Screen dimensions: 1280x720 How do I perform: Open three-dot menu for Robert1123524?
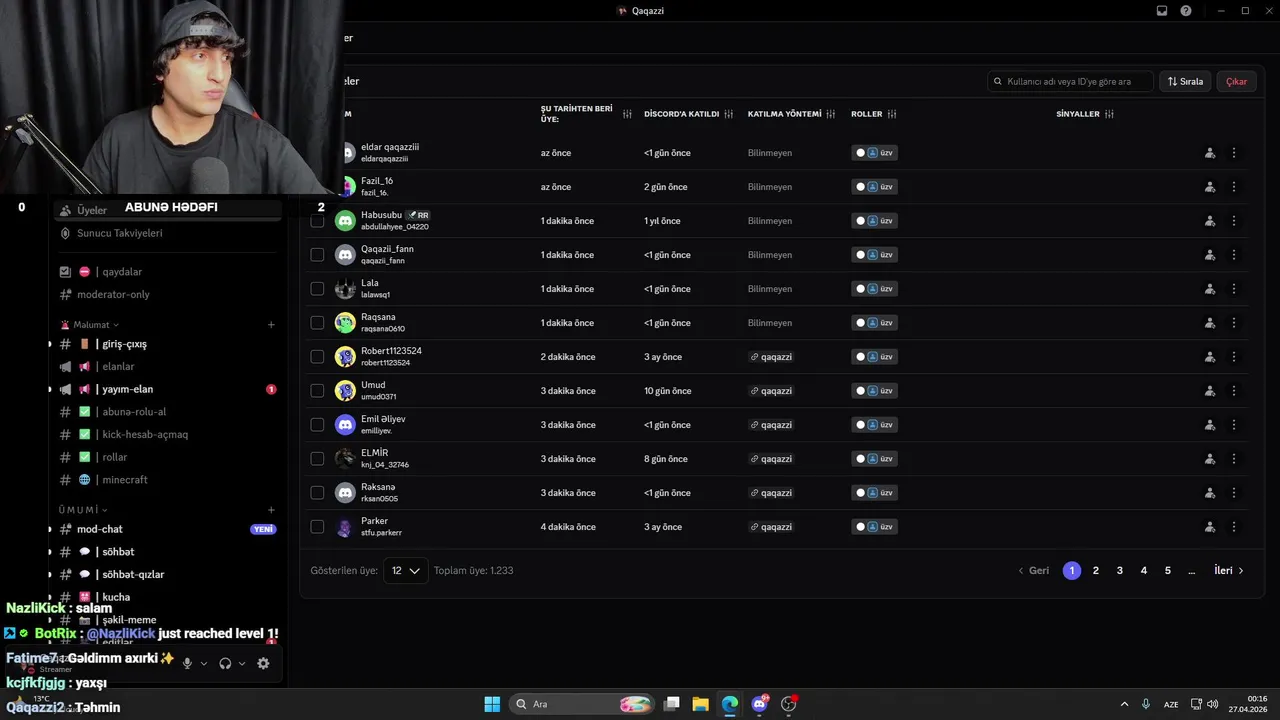1234,357
